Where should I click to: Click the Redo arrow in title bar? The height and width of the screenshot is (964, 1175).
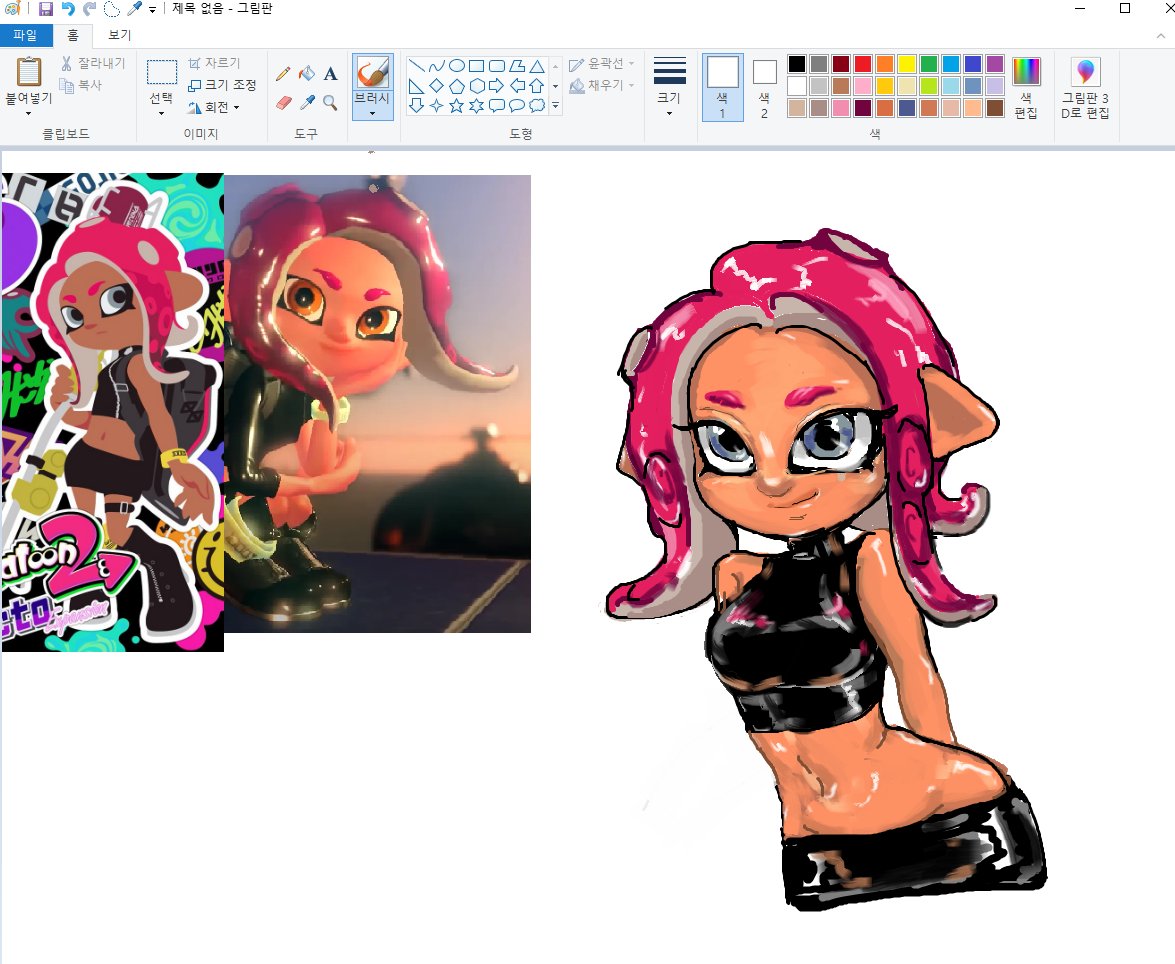[89, 9]
